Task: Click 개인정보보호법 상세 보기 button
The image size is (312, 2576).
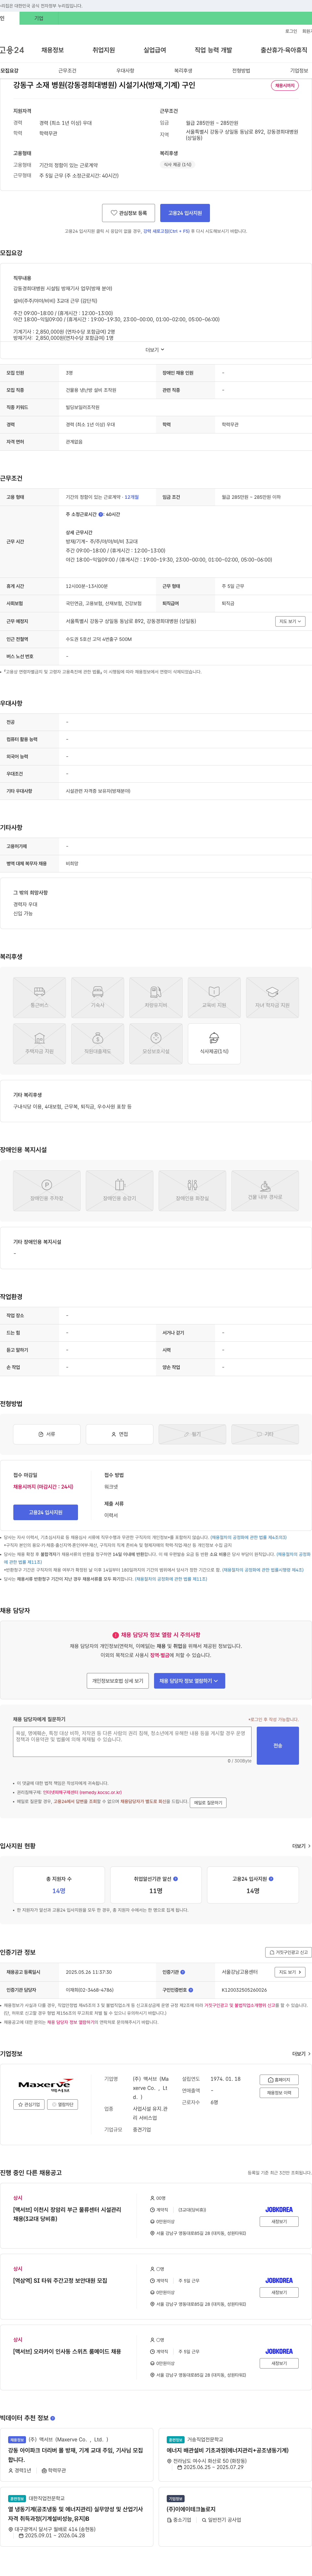Action: coord(118,1681)
